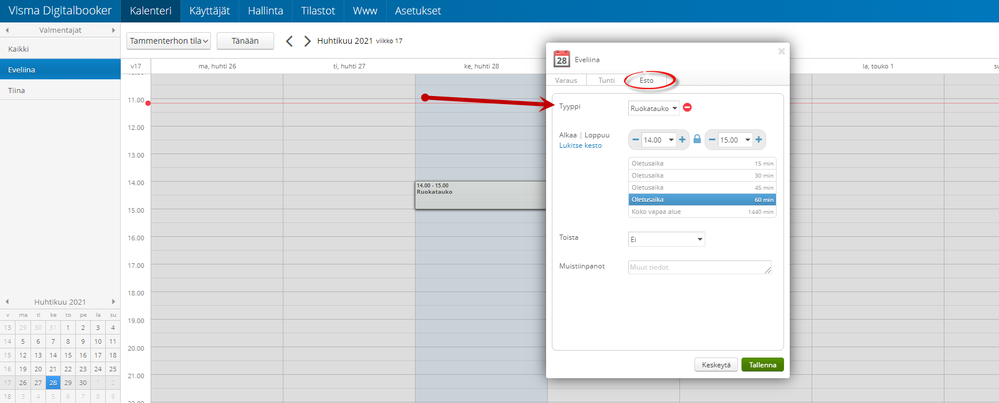The width and height of the screenshot is (999, 403).
Task: Click left arrow beside Valmentajat header
Action: point(7,30)
